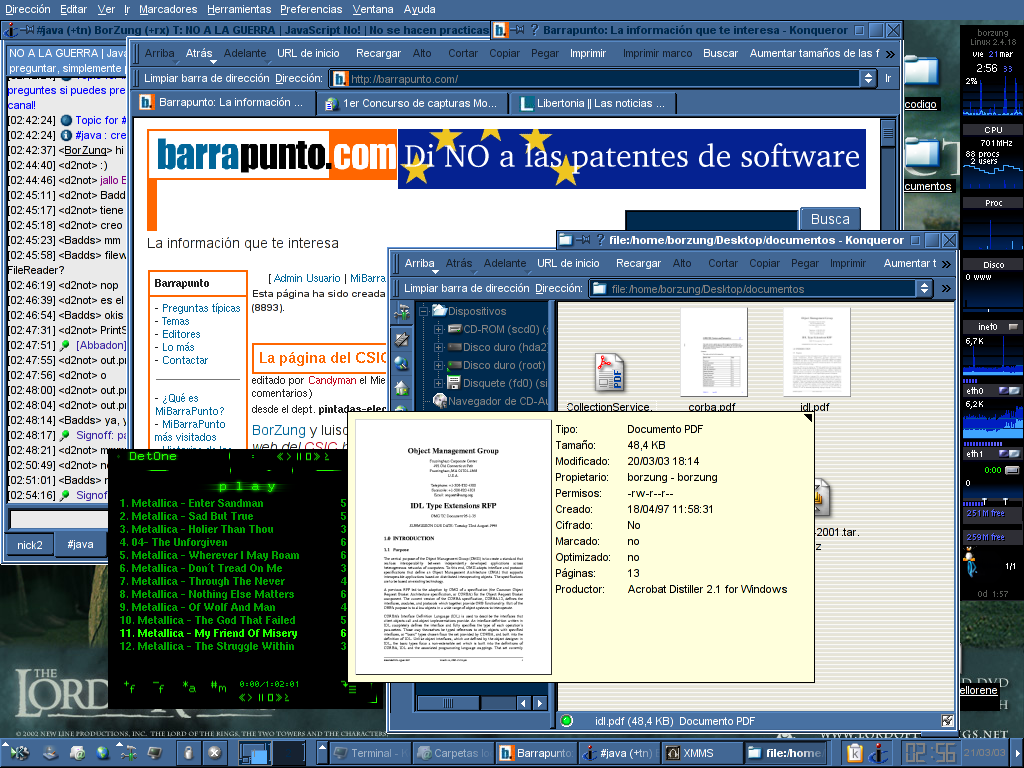Click the XMMS add file +f icon

coord(129,686)
